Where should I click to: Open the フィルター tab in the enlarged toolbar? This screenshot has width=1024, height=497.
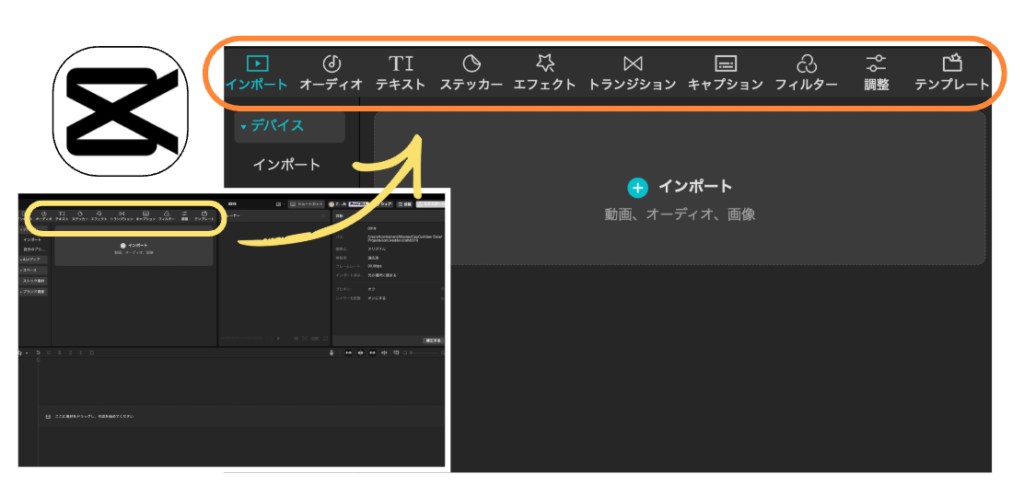coord(807,73)
